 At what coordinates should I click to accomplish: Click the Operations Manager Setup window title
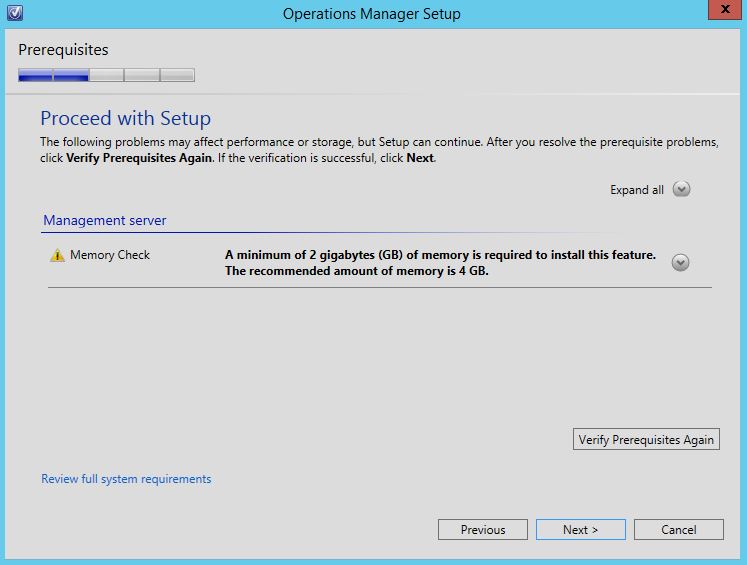tap(372, 14)
